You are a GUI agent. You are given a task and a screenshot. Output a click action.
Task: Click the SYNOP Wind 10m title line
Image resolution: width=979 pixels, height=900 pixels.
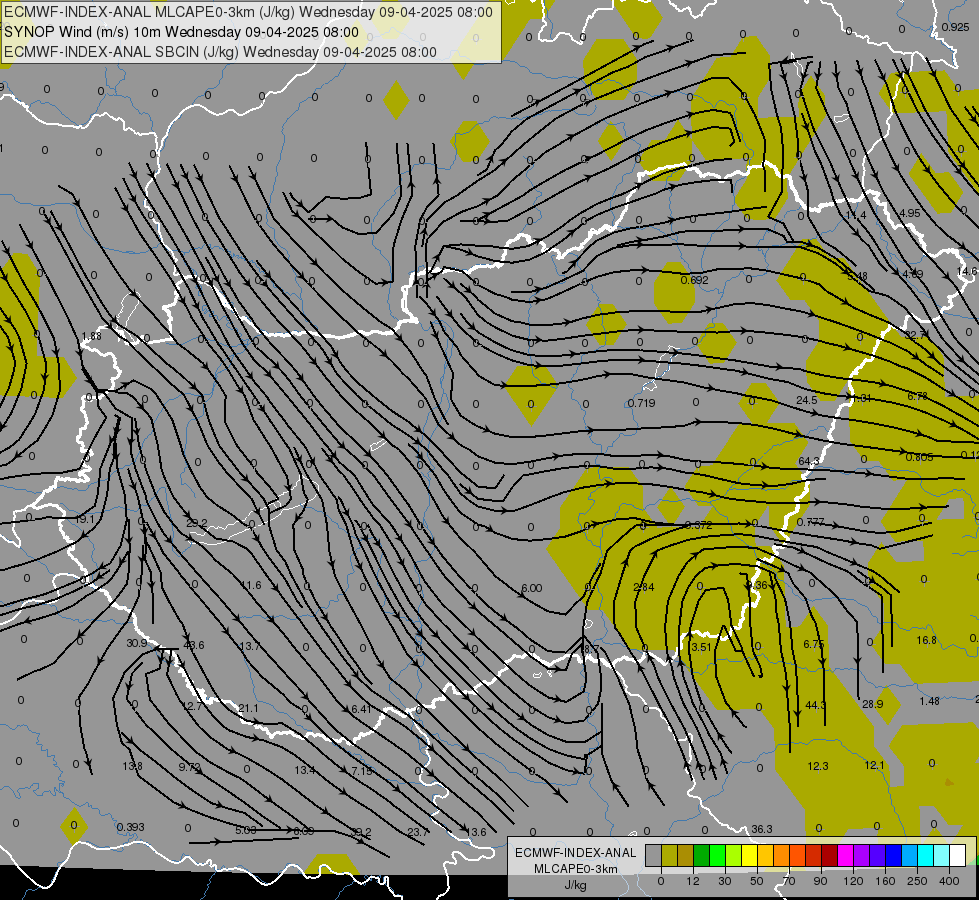182,32
